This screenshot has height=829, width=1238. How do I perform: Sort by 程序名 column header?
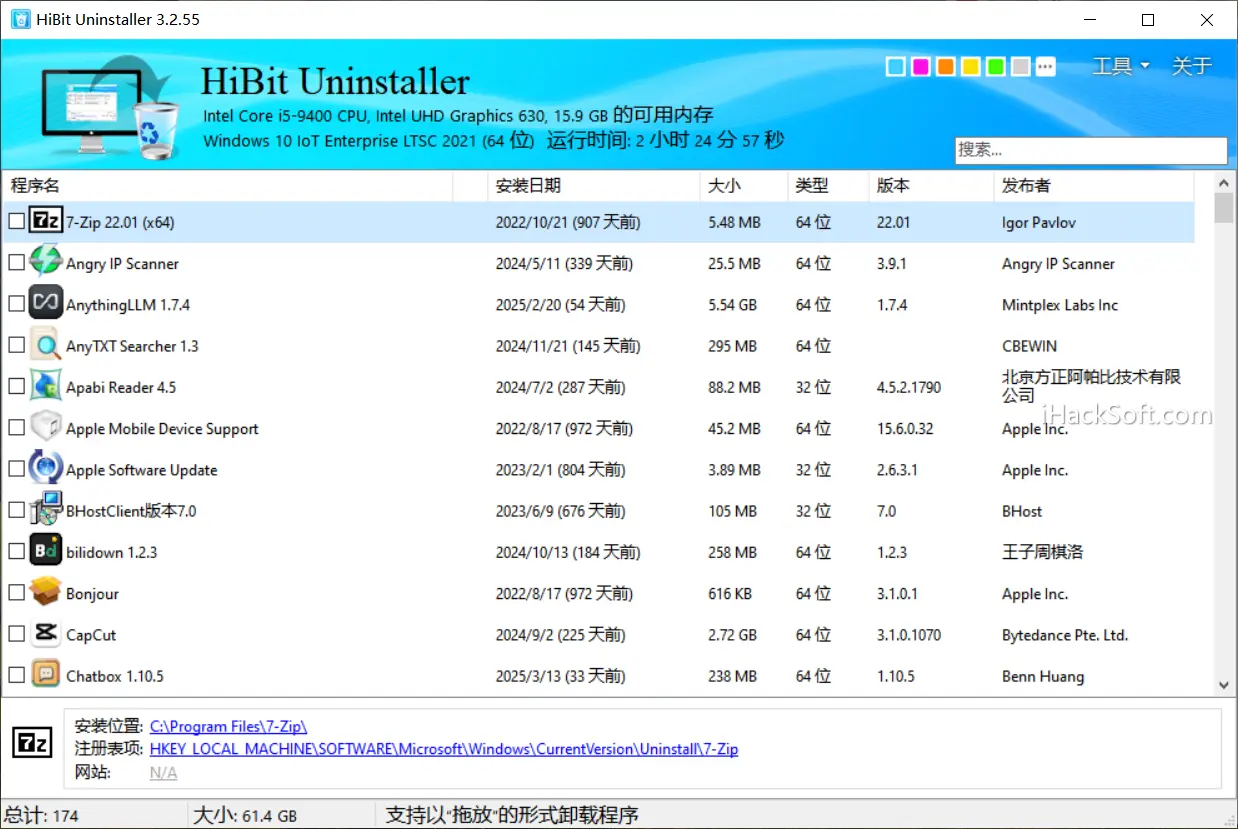pyautogui.click(x=229, y=185)
